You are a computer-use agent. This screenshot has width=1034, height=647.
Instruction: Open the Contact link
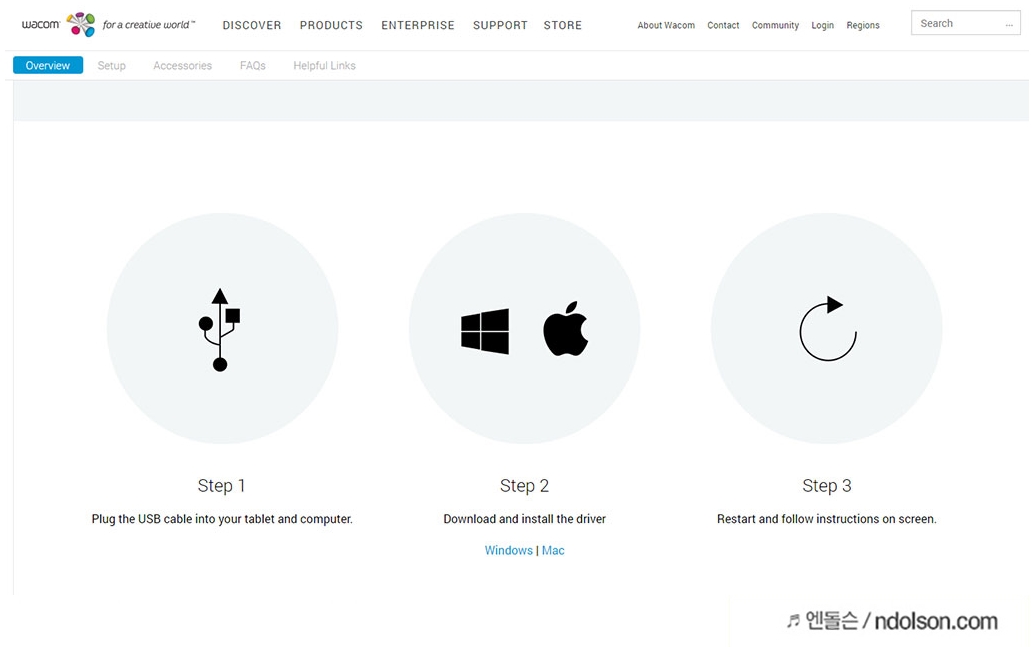coord(723,25)
